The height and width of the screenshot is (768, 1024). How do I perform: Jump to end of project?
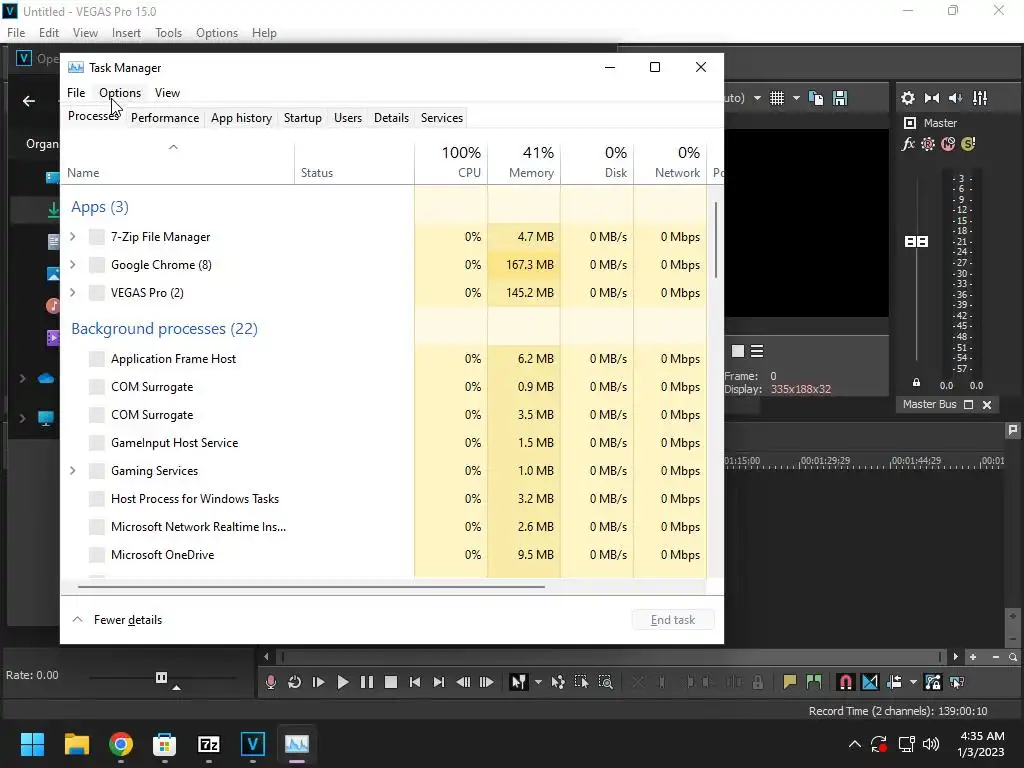click(439, 682)
